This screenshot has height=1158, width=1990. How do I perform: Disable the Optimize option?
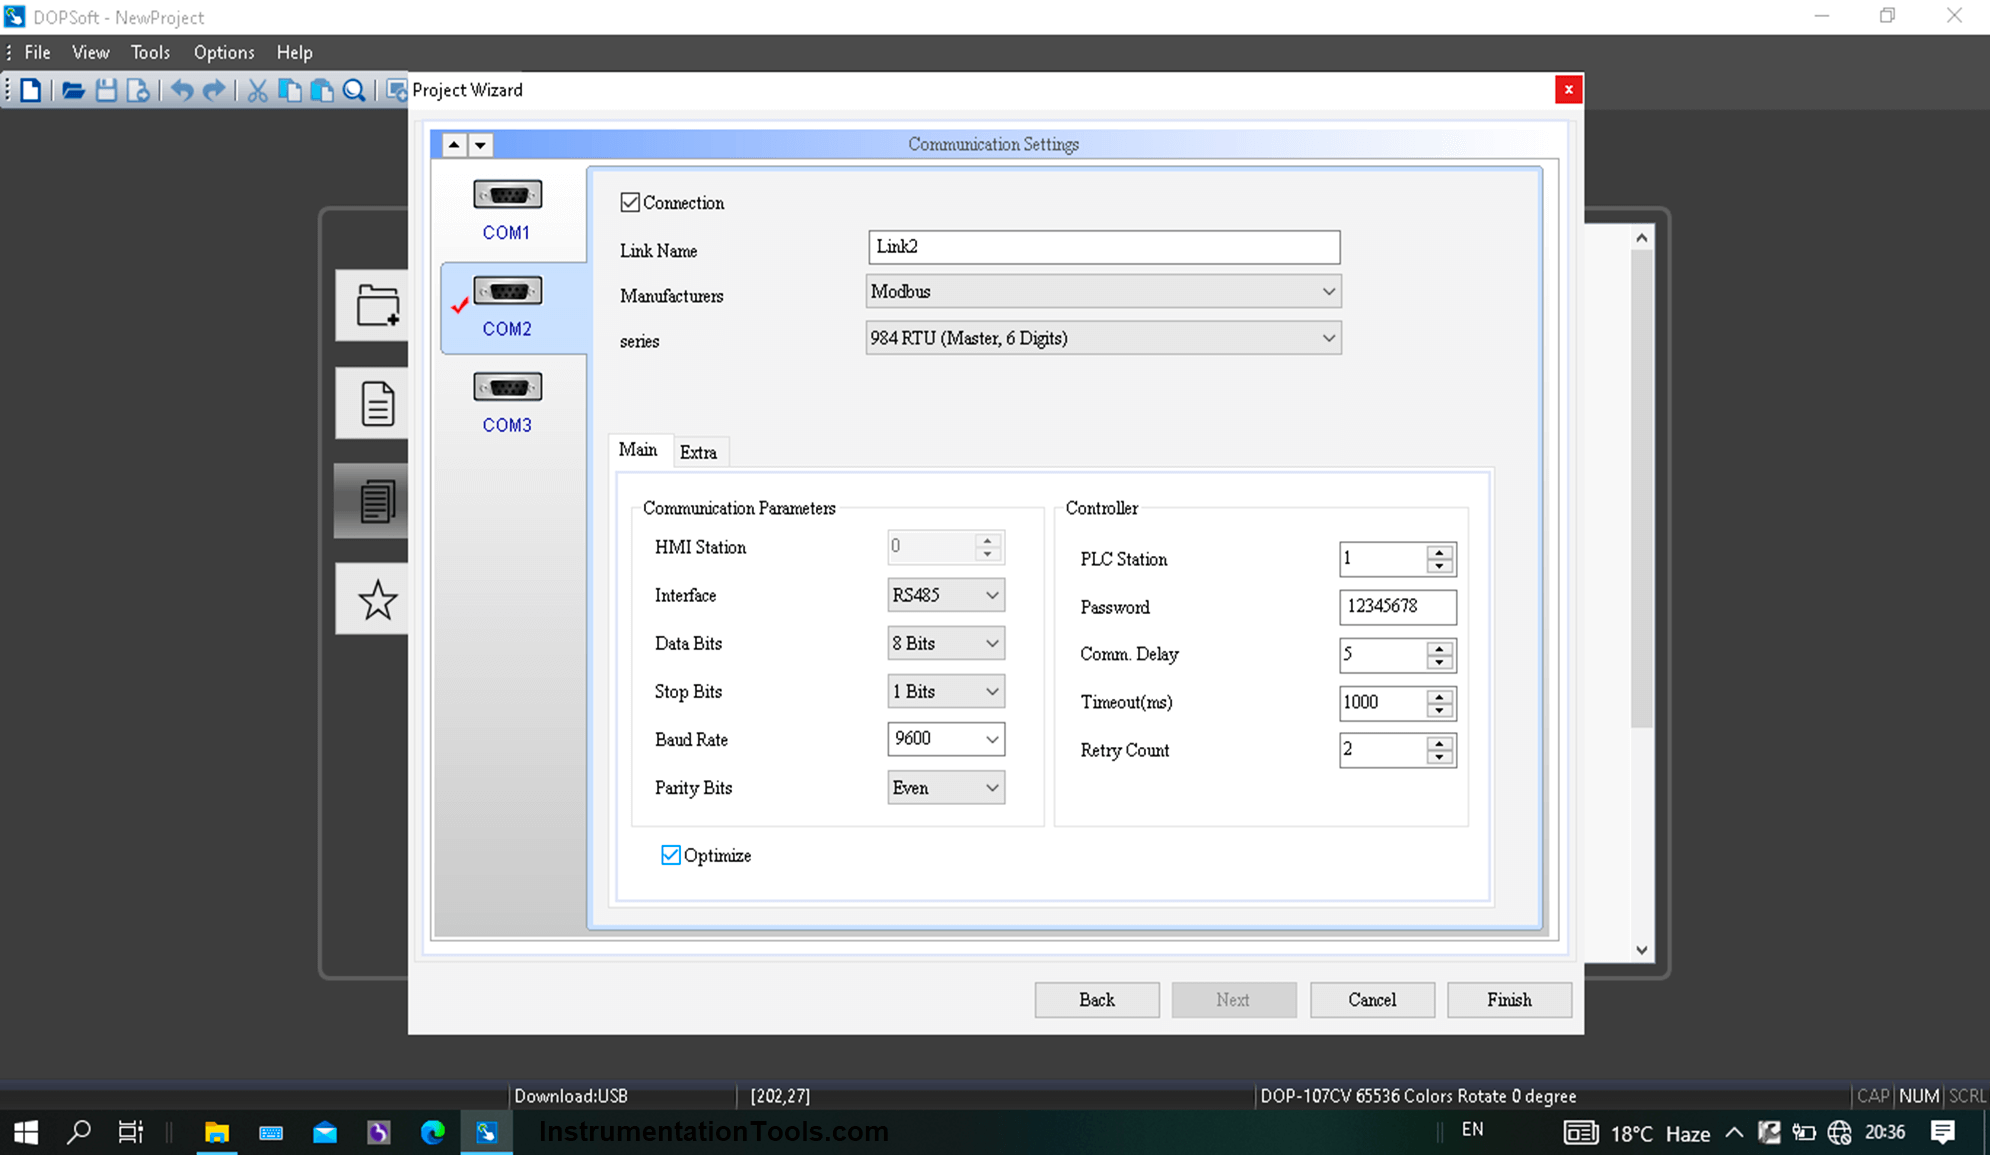[671, 854]
